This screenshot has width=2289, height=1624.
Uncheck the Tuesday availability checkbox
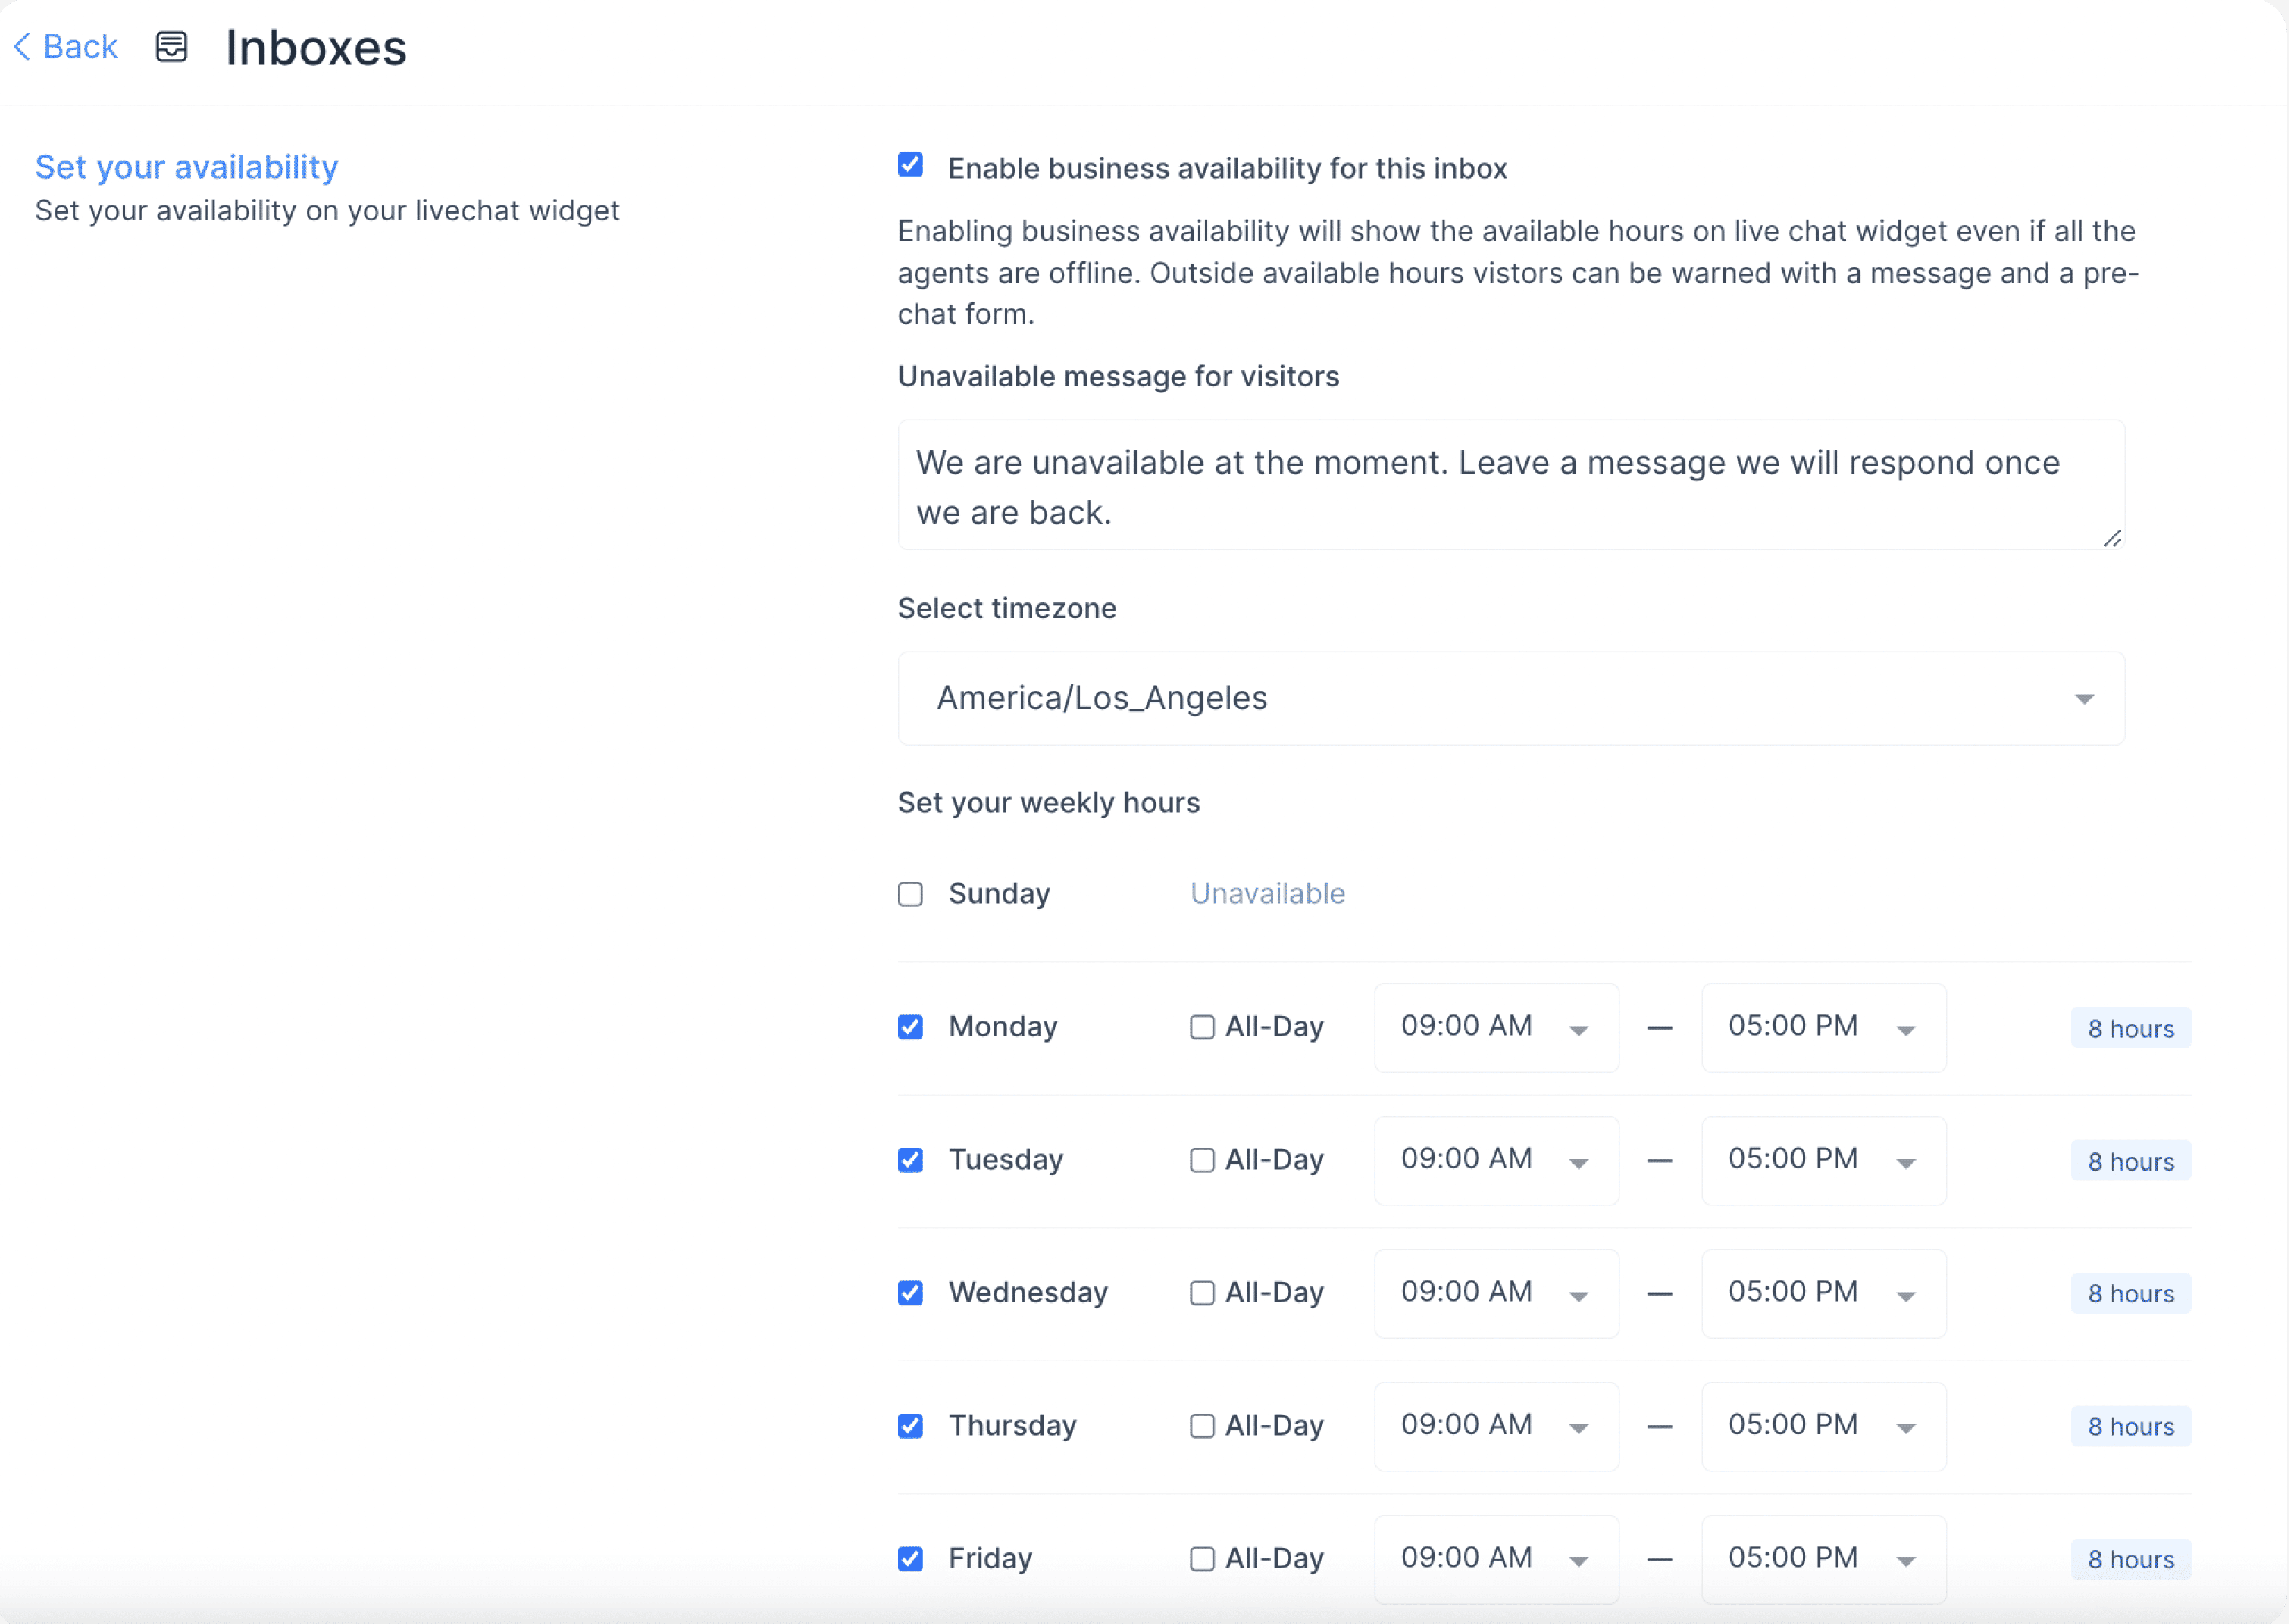click(x=910, y=1160)
